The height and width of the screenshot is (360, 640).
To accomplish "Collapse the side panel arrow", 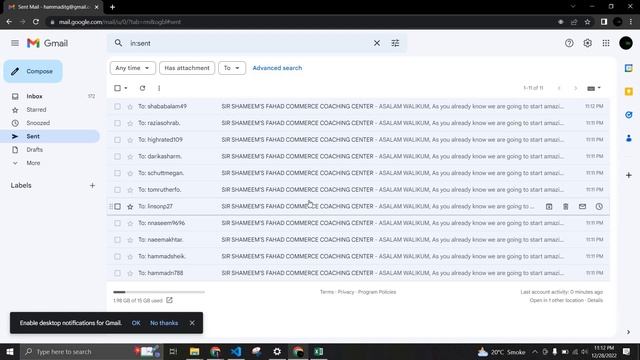I will tap(628, 332).
